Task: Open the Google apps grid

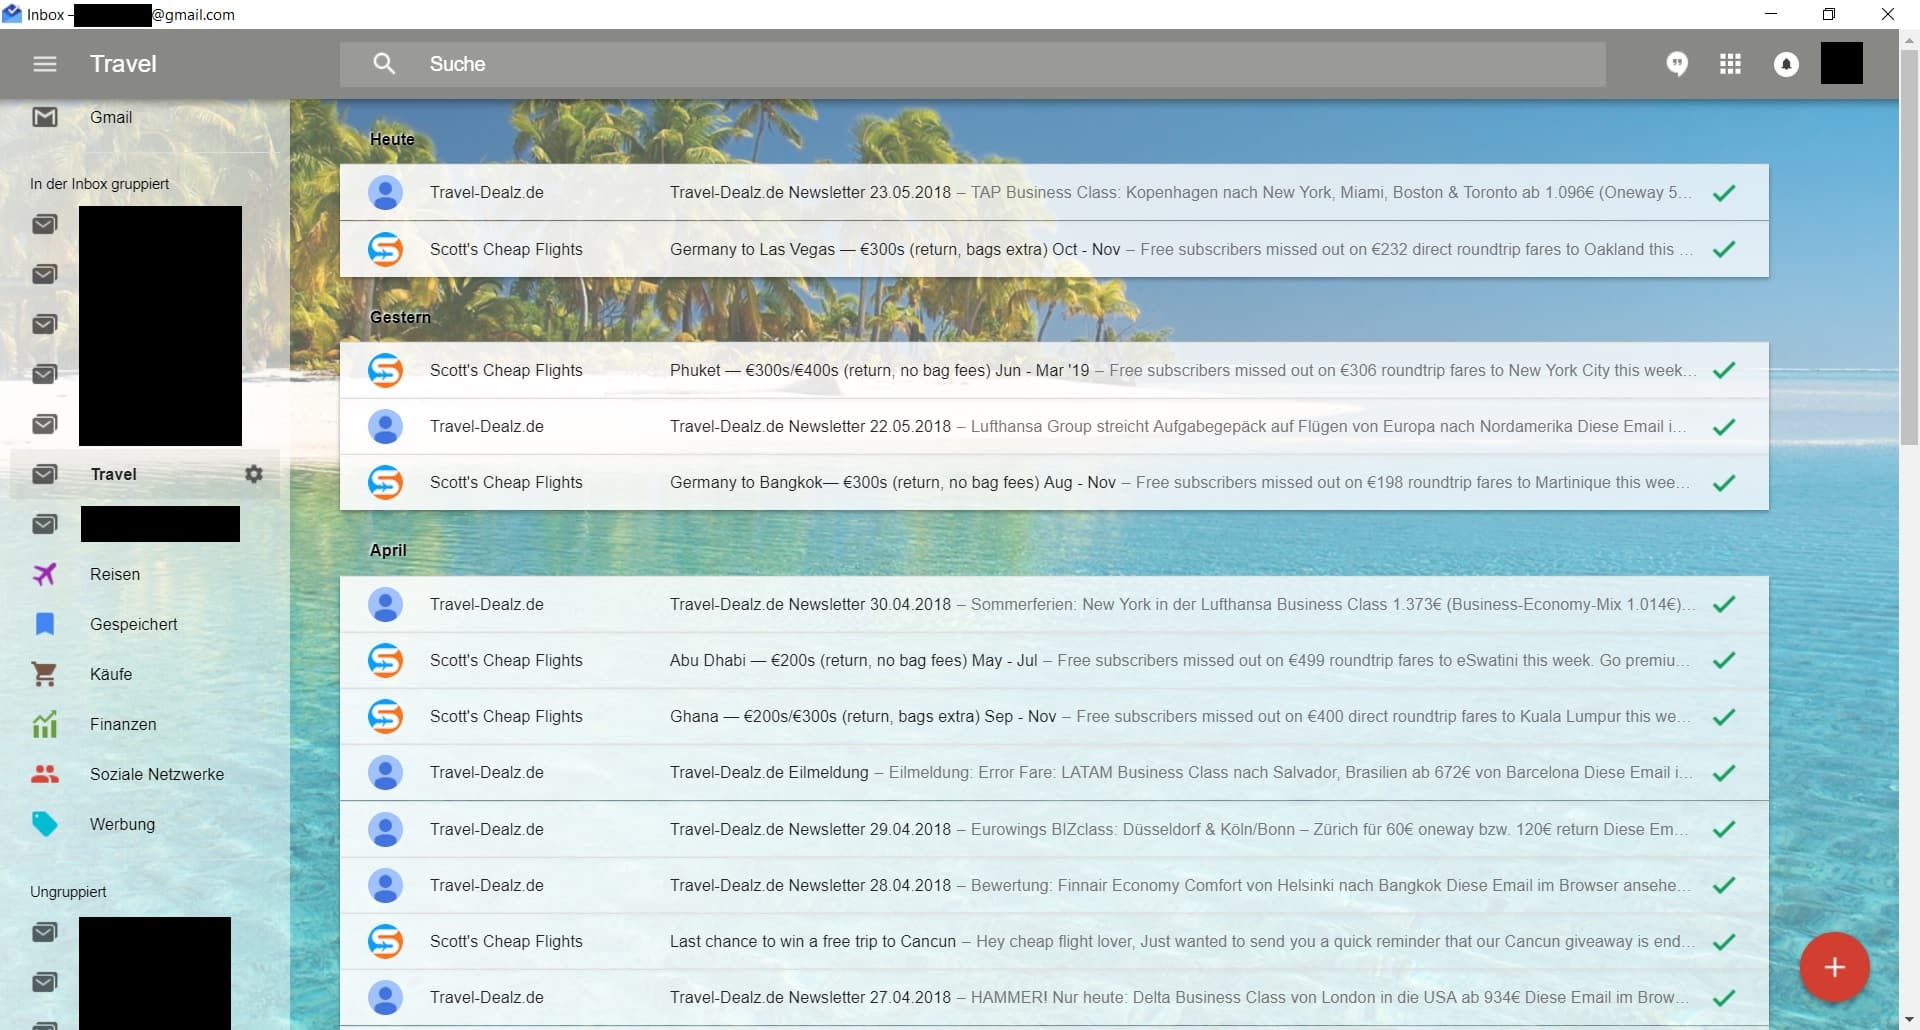Action: point(1730,64)
